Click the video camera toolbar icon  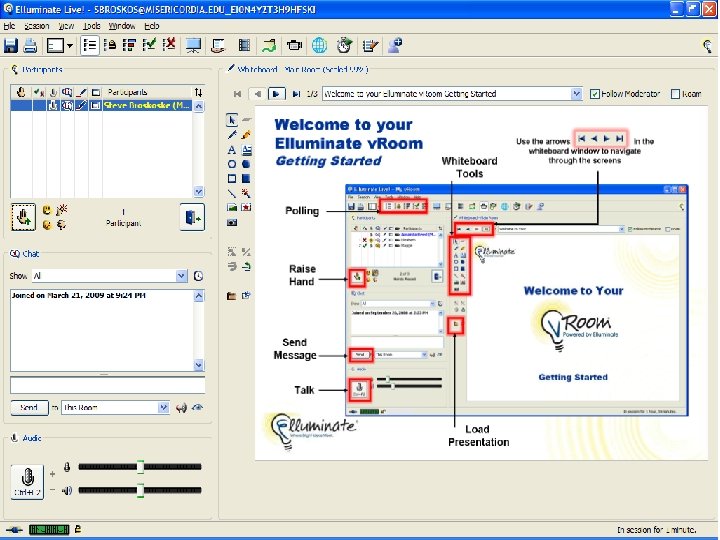pos(294,45)
